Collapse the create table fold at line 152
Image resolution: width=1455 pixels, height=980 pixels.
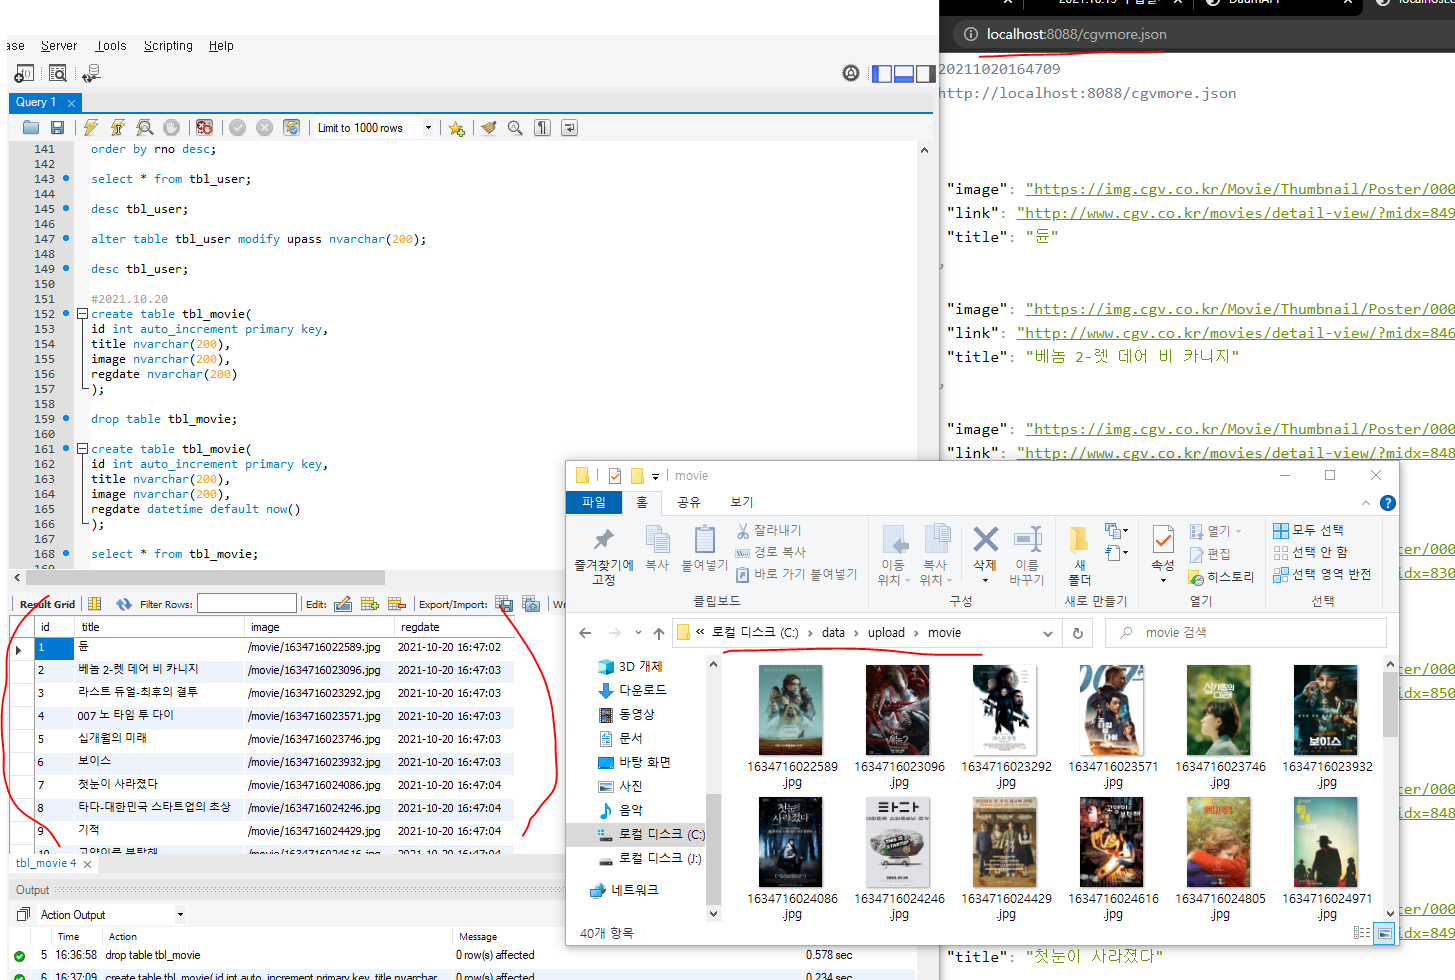pos(83,314)
